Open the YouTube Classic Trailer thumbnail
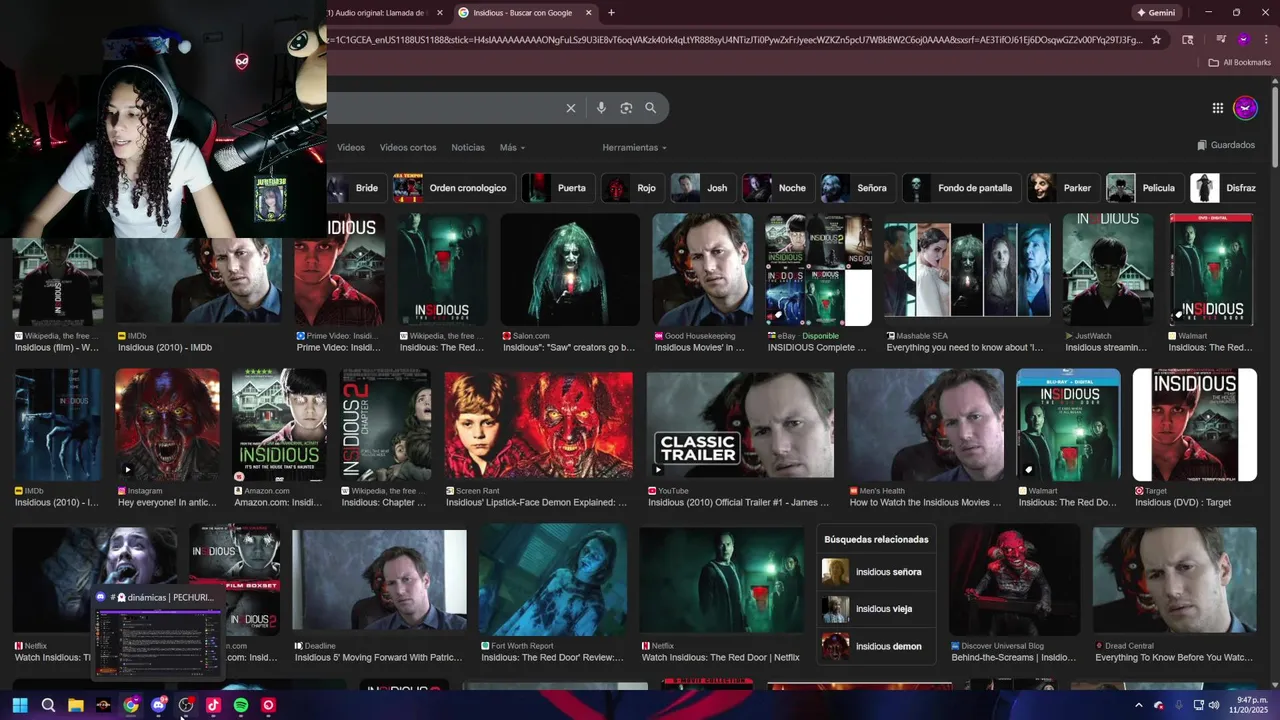This screenshot has width=1280, height=720. pyautogui.click(x=740, y=426)
